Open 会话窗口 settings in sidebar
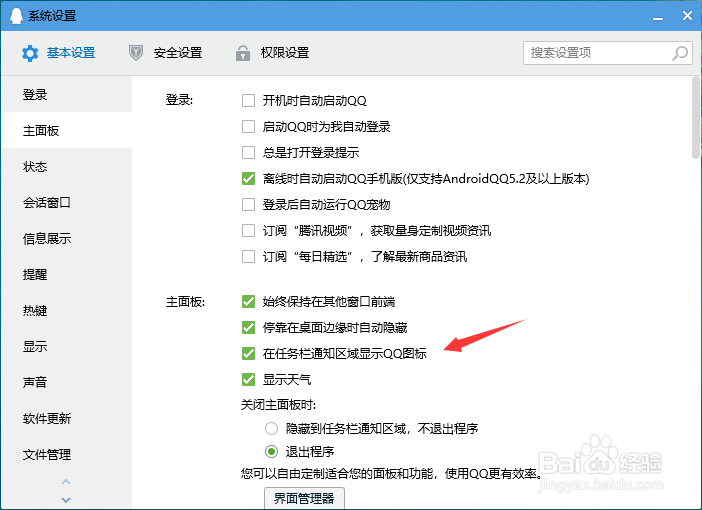This screenshot has height=510, width=702. point(66,202)
